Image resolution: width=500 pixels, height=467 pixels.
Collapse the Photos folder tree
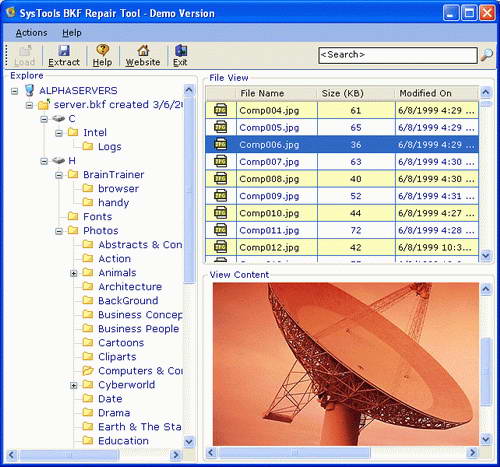click(59, 231)
